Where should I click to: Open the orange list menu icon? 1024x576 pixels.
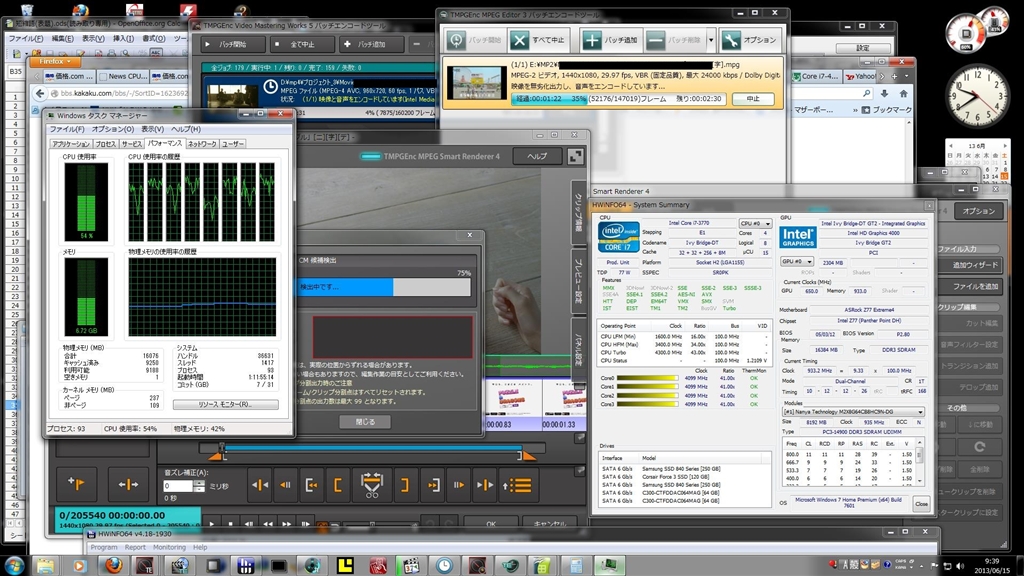516,485
